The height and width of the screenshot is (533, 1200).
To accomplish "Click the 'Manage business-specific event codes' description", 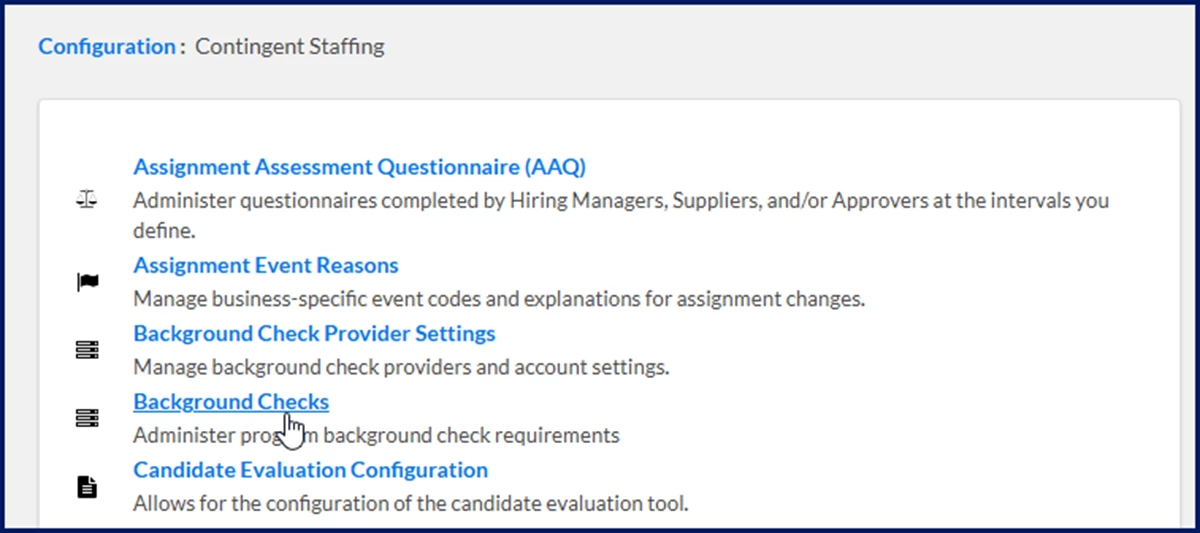I will [498, 298].
